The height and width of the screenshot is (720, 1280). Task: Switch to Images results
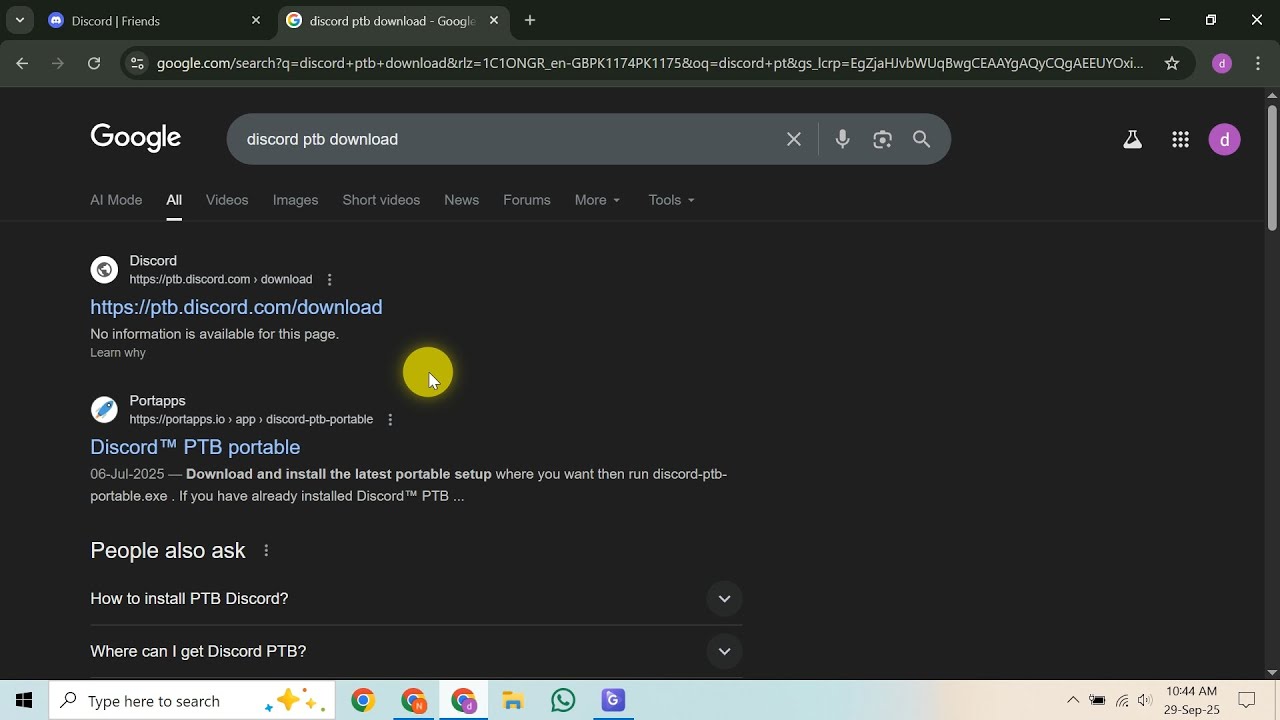[295, 200]
